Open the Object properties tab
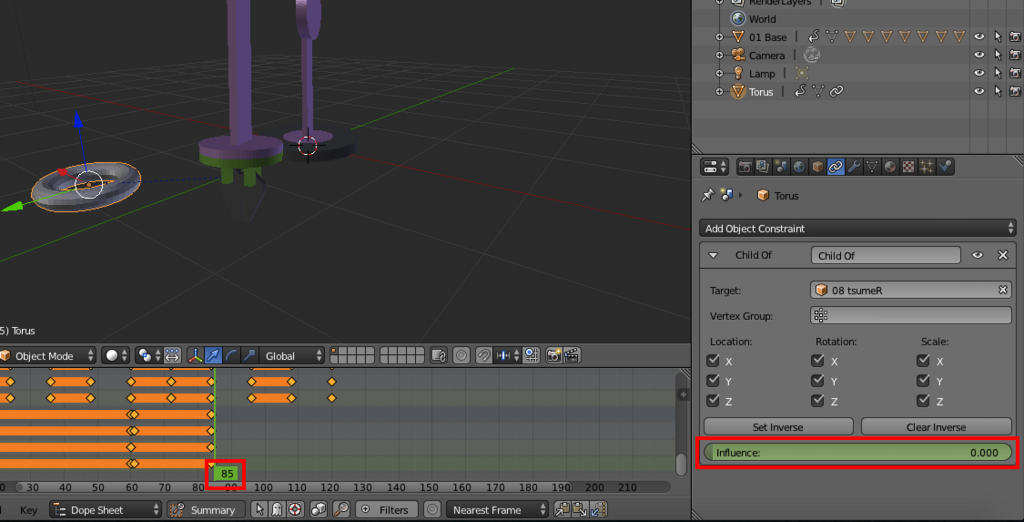The height and width of the screenshot is (522, 1024). (818, 167)
